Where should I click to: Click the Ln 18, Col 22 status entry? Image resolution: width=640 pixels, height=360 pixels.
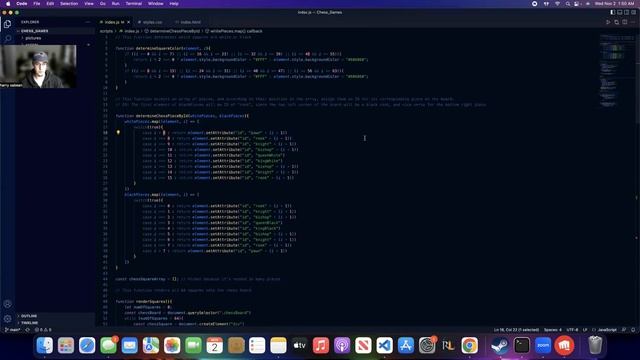[x=516, y=330]
